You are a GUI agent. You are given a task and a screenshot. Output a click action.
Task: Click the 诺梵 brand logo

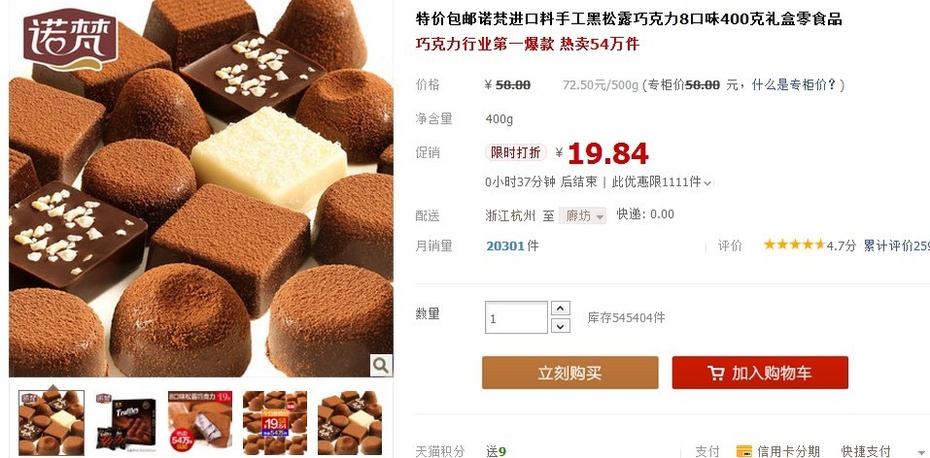pyautogui.click(x=71, y=39)
